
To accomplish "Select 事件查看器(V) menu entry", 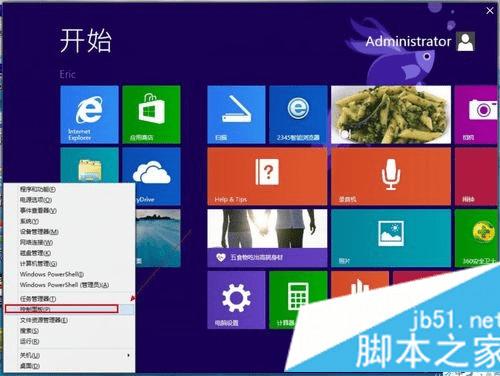I will 69,211.
